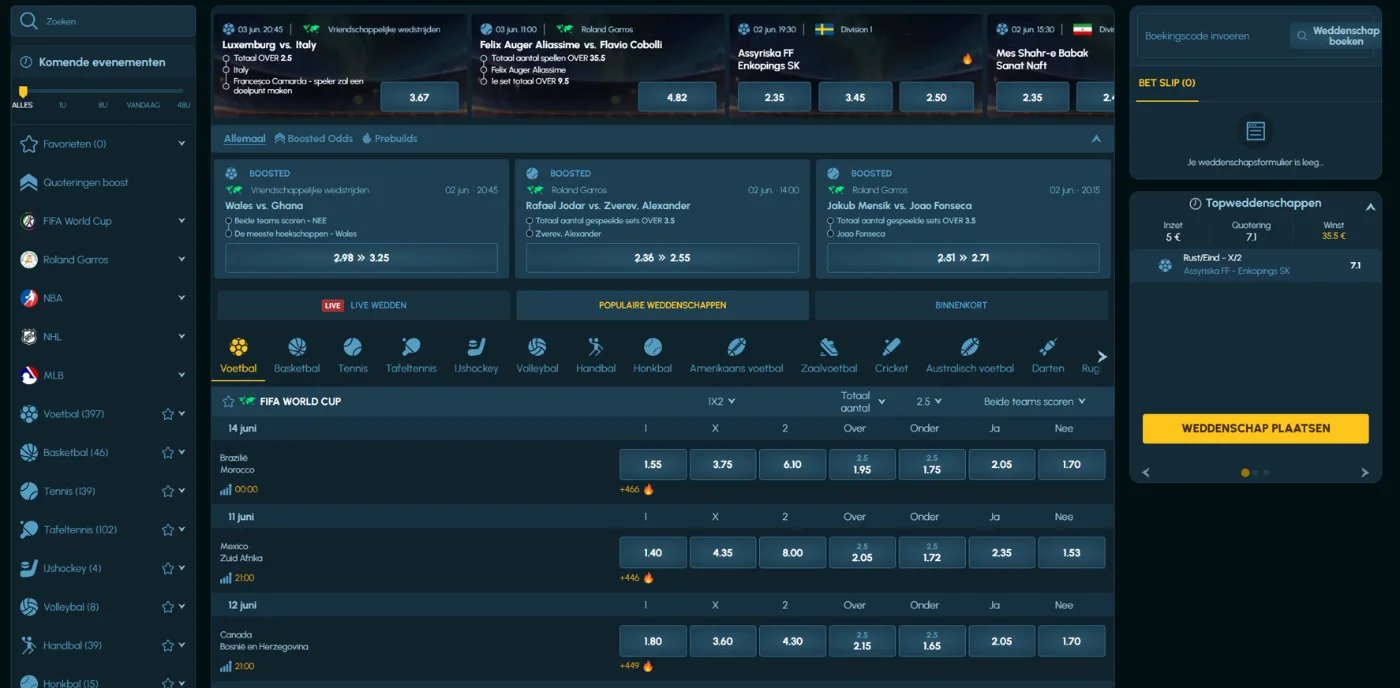Open statistics icon for Mexico Zuid Afrika match
Image resolution: width=1400 pixels, height=688 pixels.
pos(226,578)
